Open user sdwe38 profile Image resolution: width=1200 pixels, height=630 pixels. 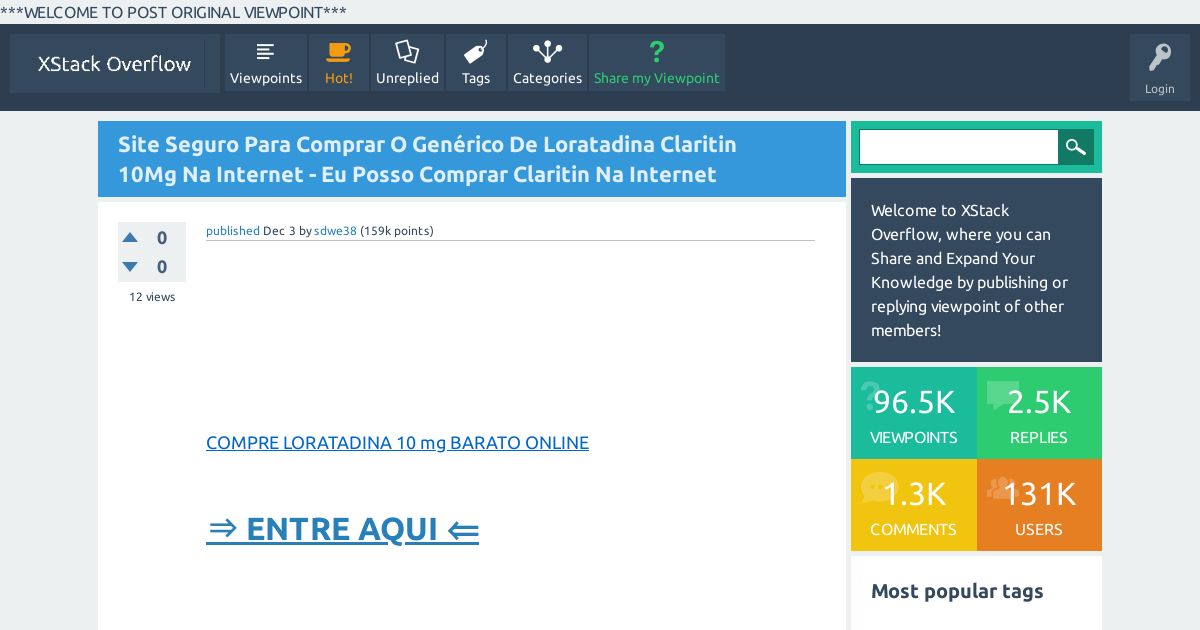coord(335,231)
